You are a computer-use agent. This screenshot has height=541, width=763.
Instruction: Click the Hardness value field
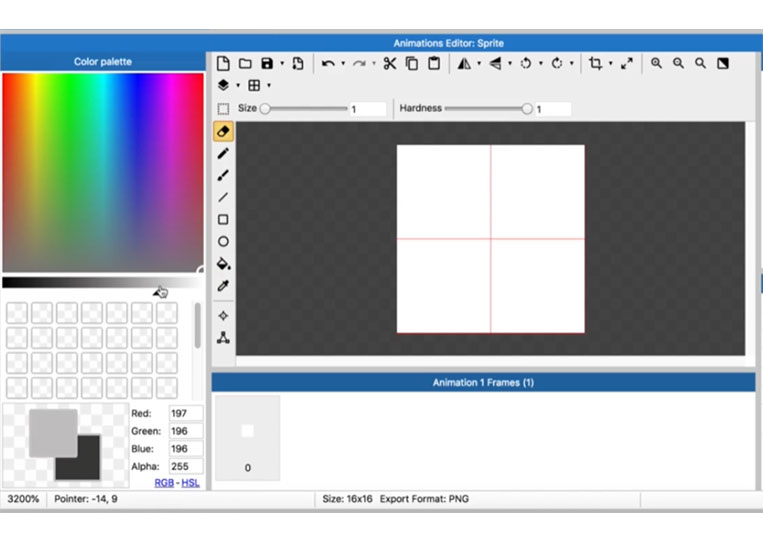(553, 109)
